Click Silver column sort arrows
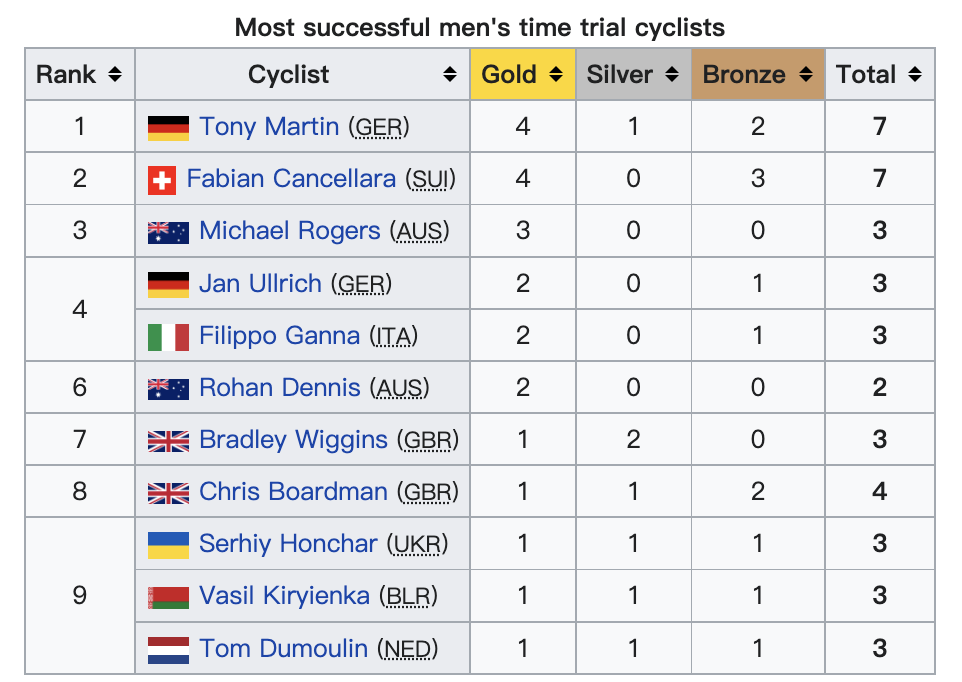 pyautogui.click(x=672, y=75)
